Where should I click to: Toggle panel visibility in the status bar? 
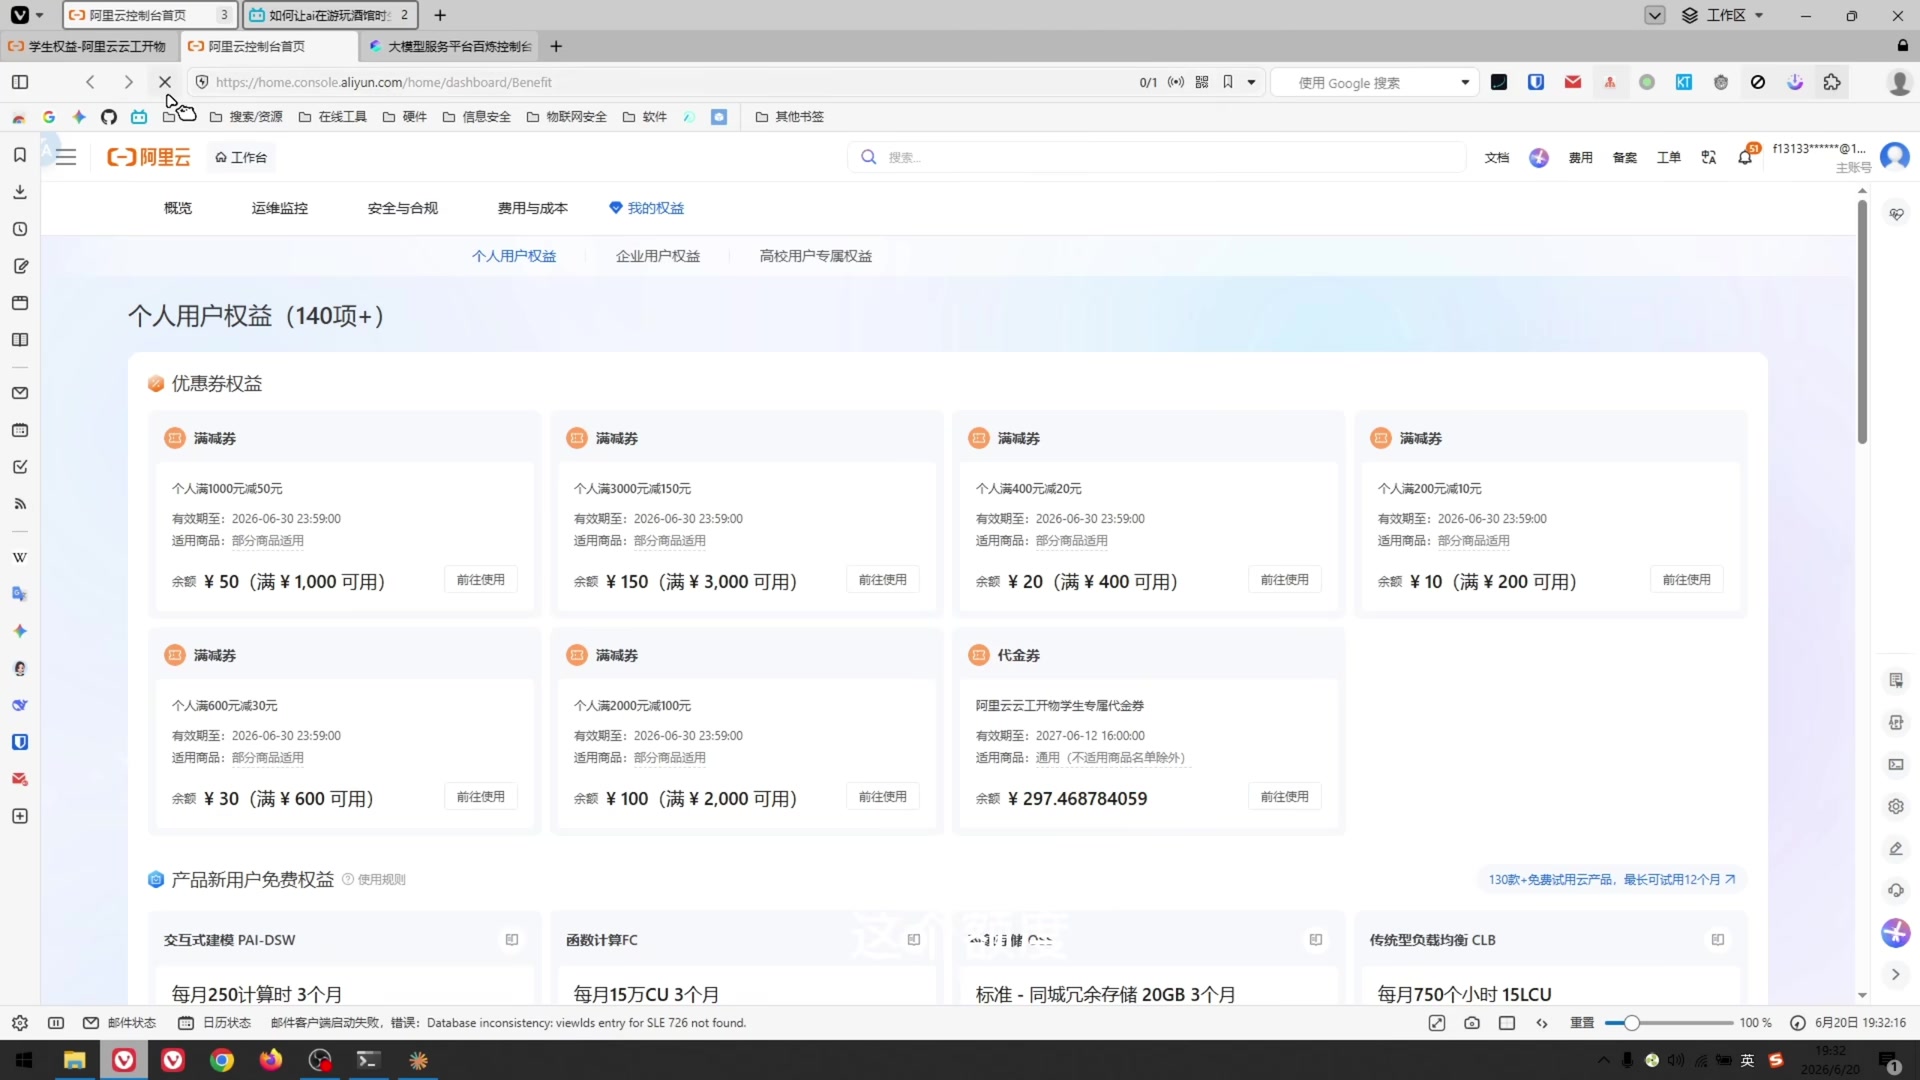[x=56, y=1023]
